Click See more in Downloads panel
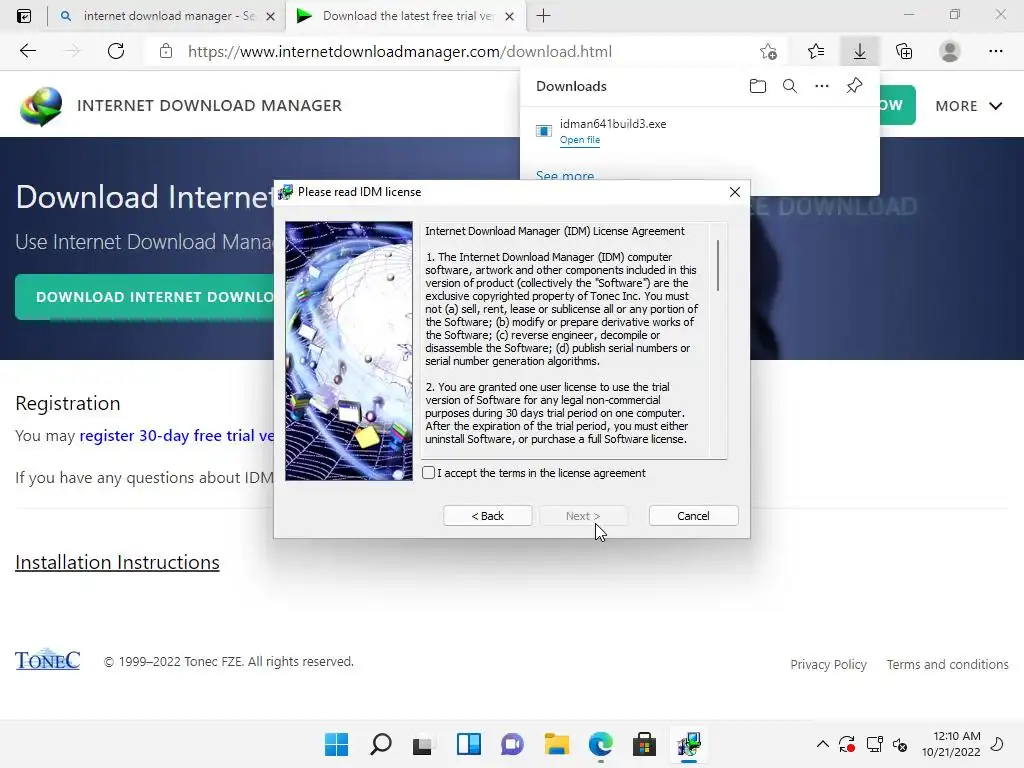The width and height of the screenshot is (1024, 768). (565, 176)
